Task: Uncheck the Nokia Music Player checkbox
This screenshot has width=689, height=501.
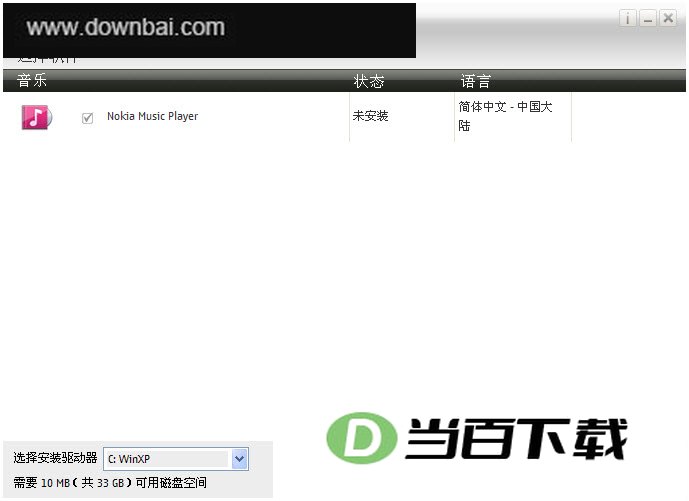Action: (87, 118)
